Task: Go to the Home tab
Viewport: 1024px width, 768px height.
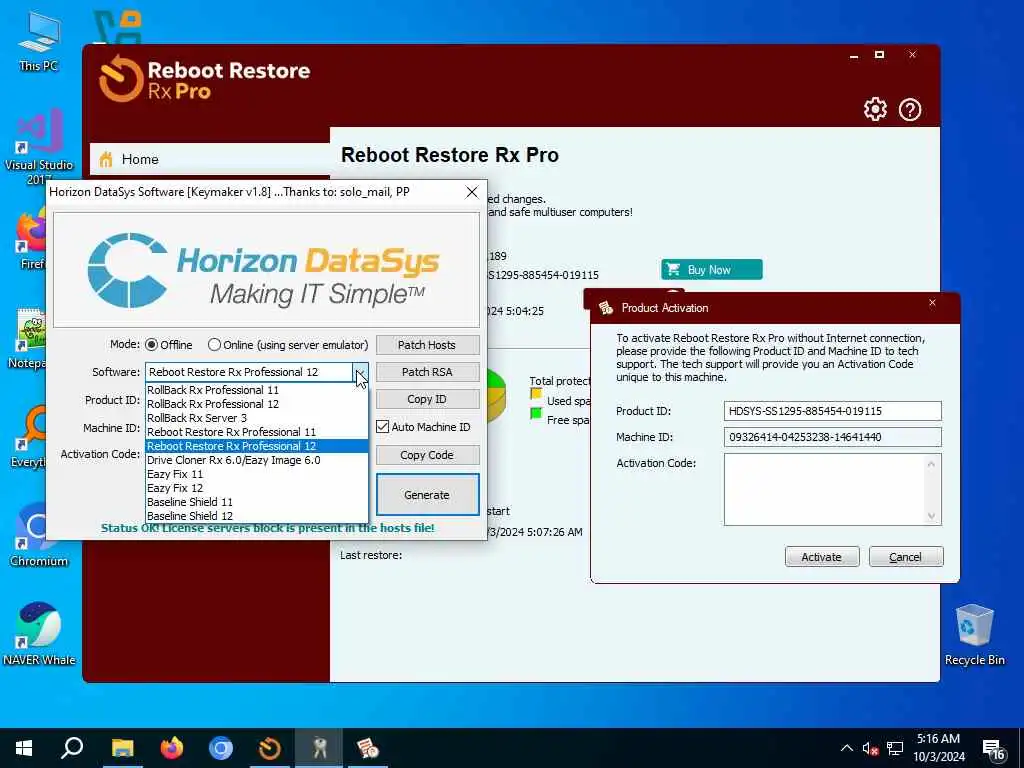Action: [209, 159]
